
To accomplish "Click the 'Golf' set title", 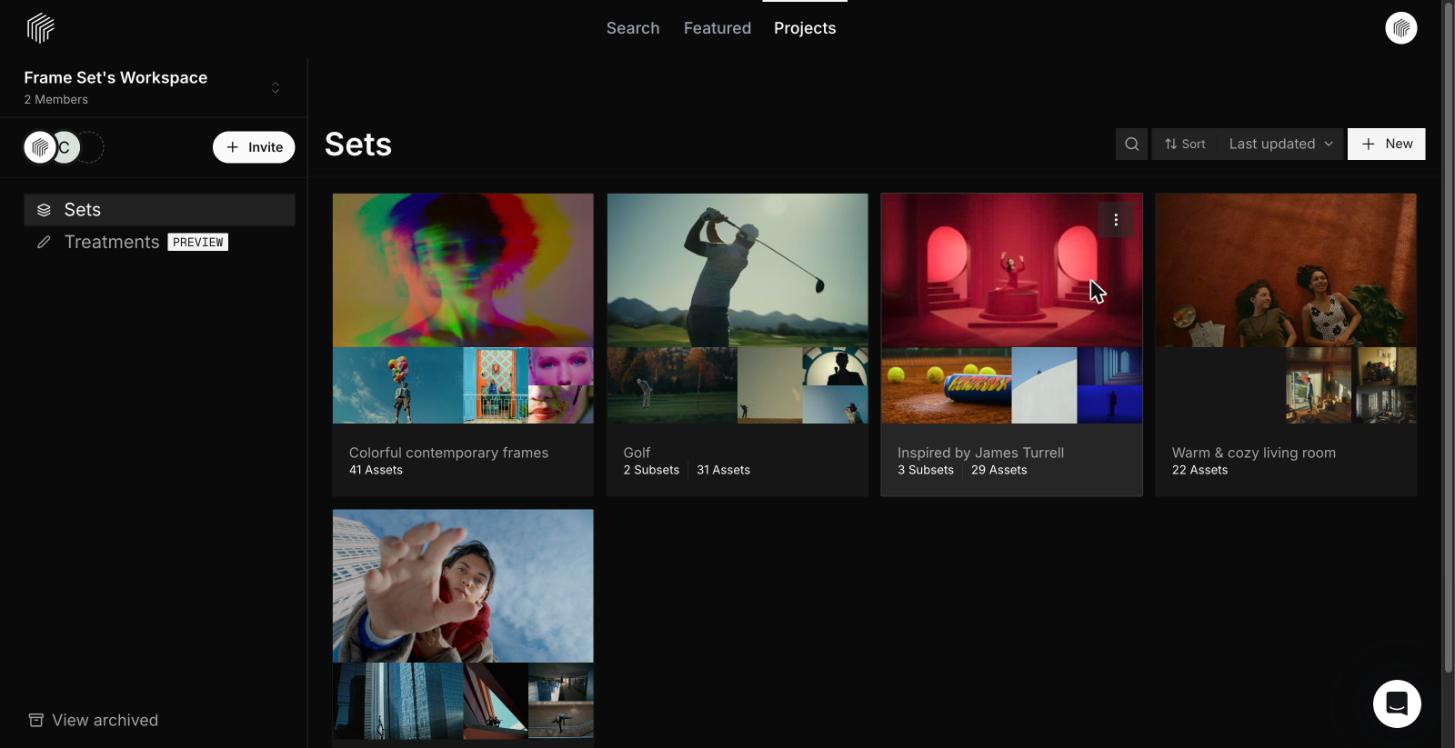I will 637,453.
